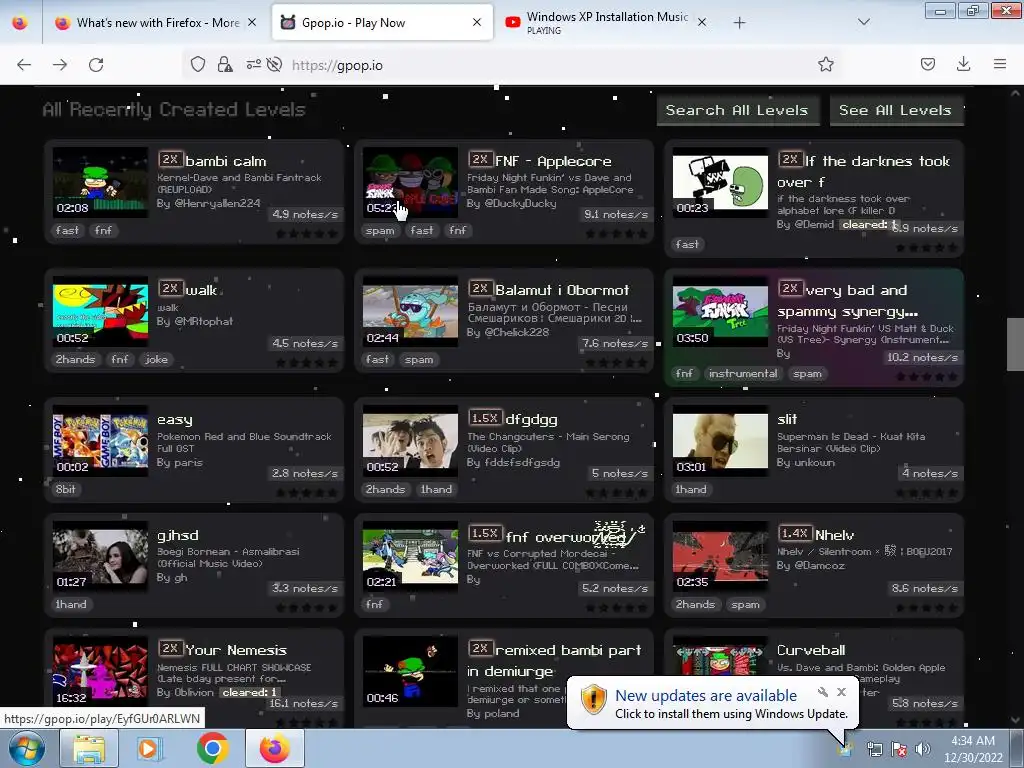Open the bambi calm level thumbnail

click(100, 183)
